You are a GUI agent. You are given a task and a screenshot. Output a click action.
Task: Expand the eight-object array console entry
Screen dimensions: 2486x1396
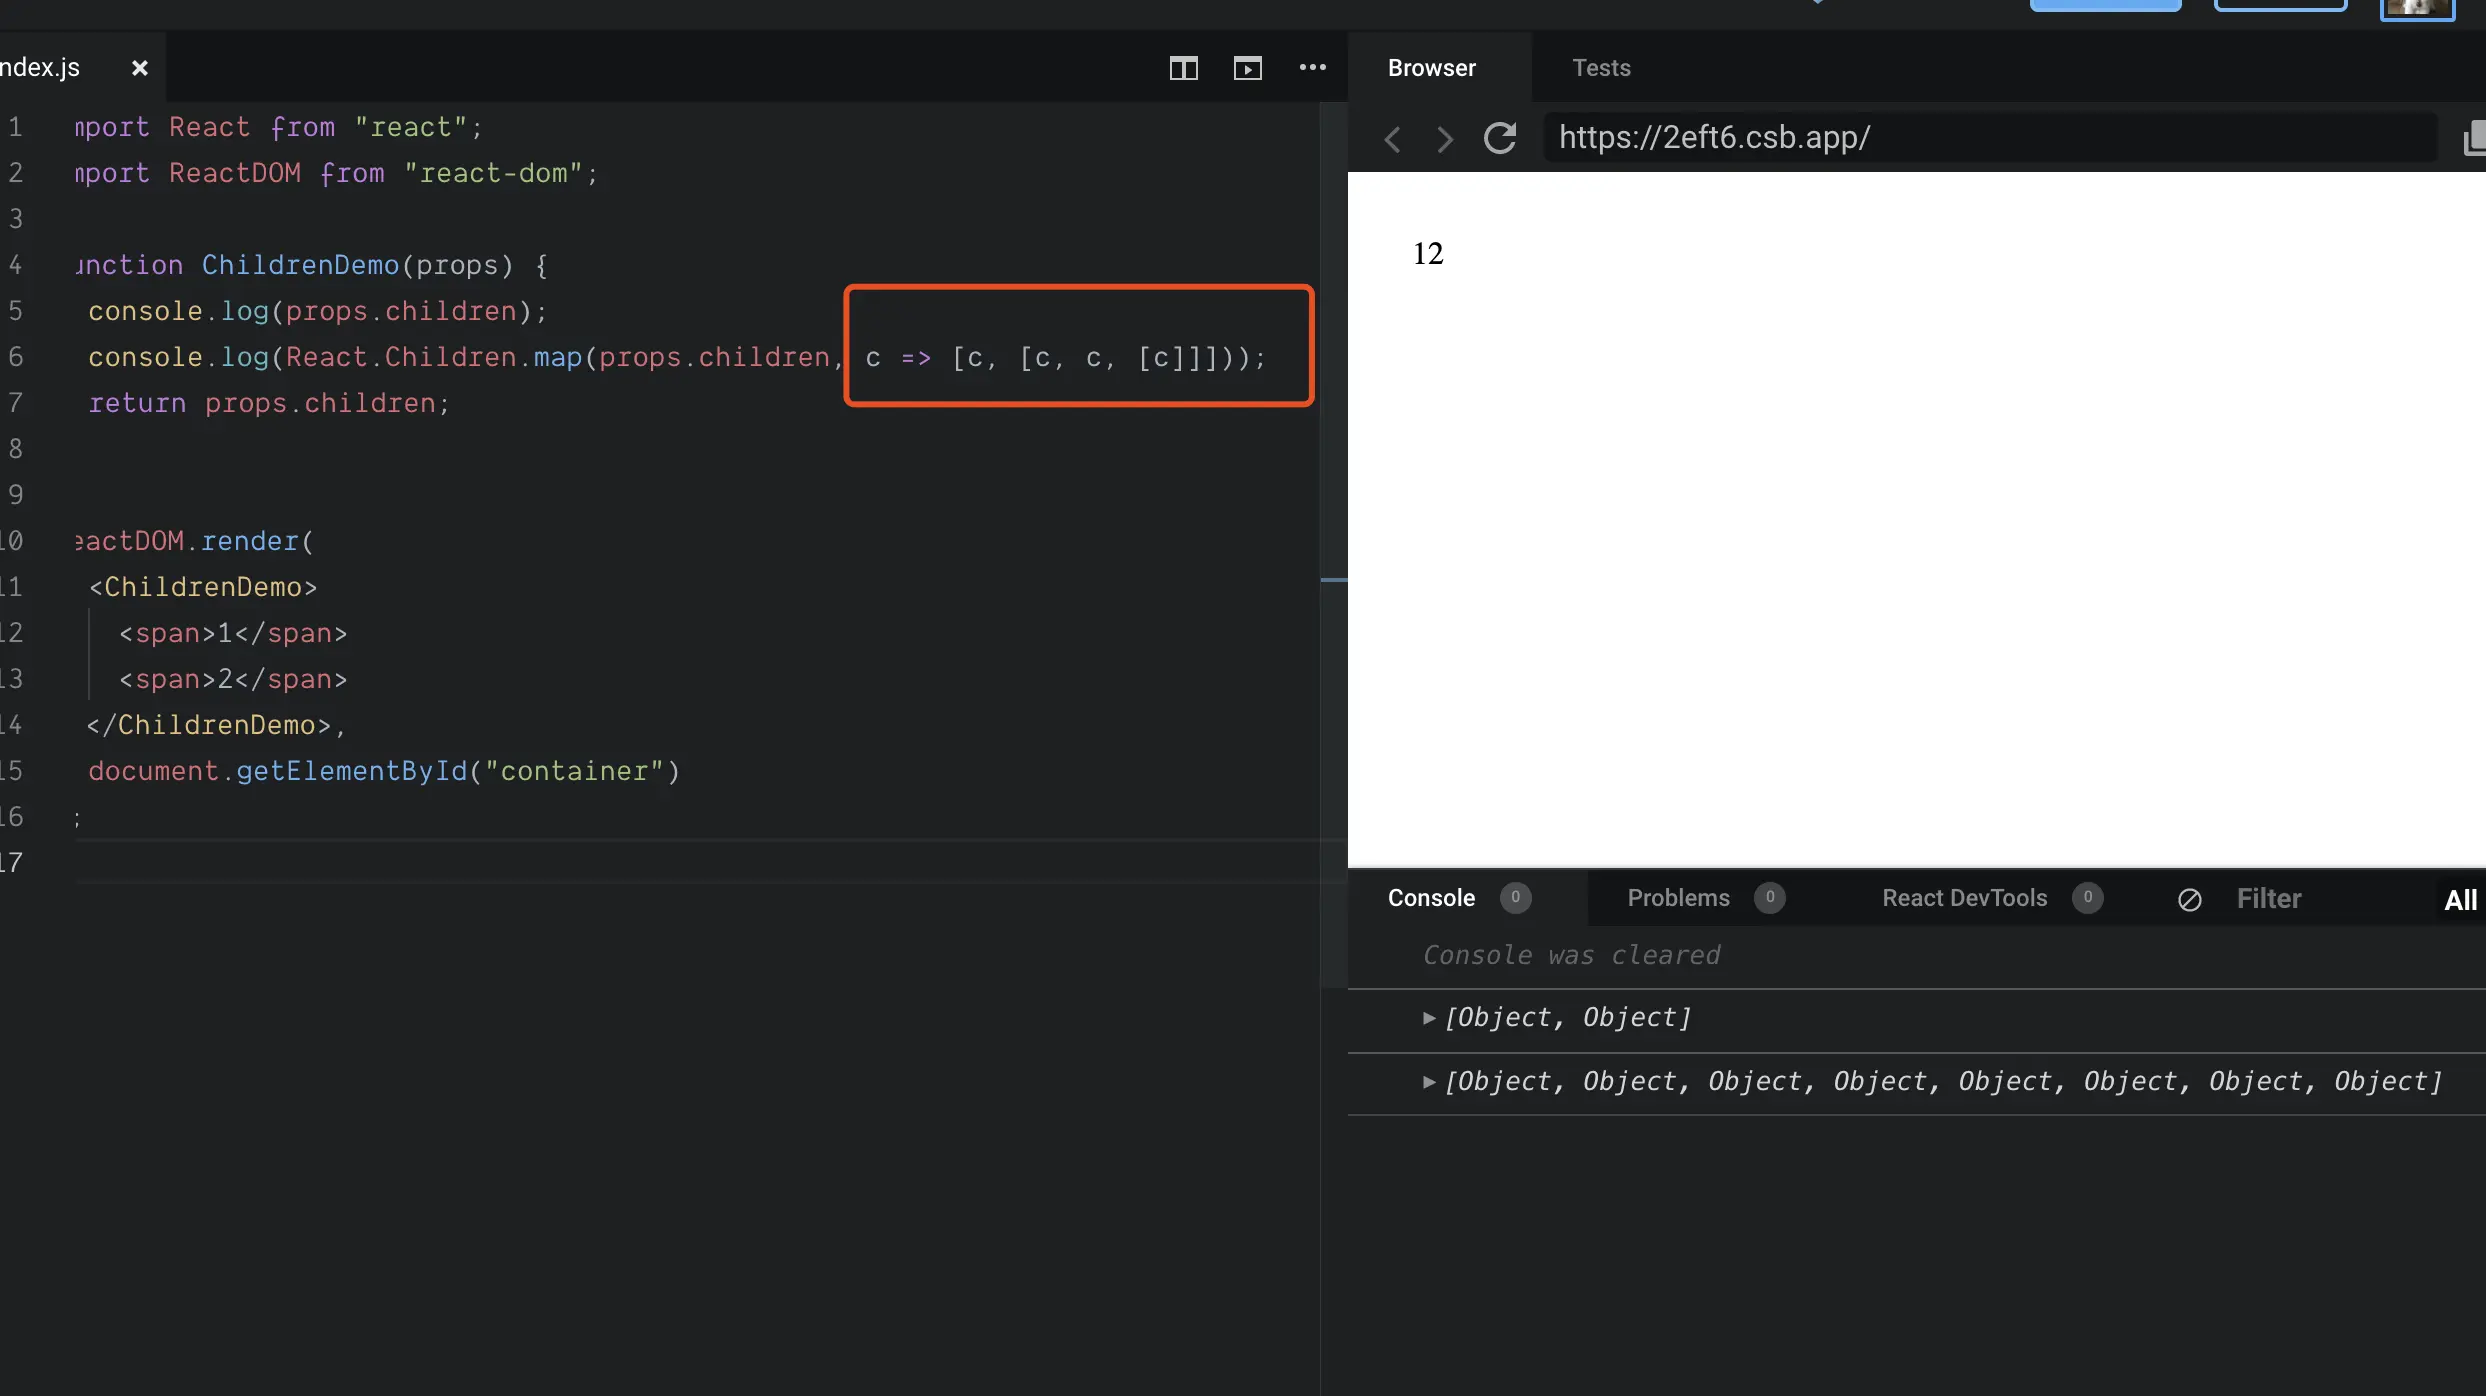click(x=1429, y=1082)
